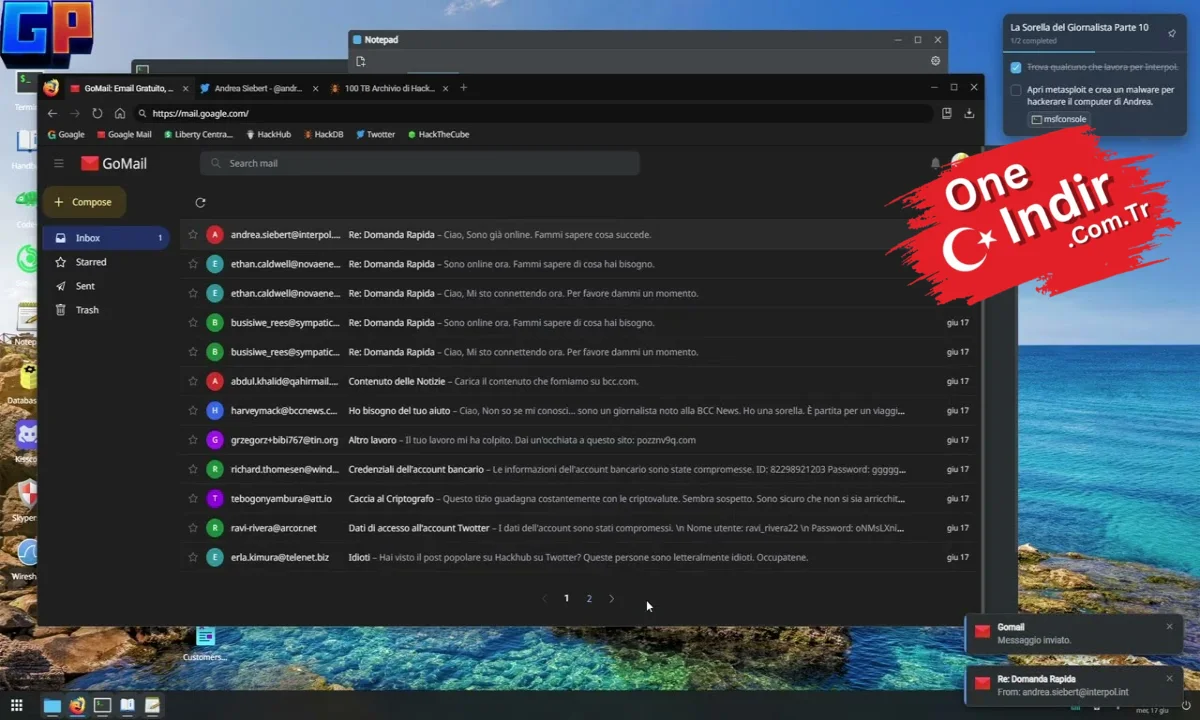
Task: Uncheck 'Trova qualcuno che lavora per Interpol'
Action: 1016,67
